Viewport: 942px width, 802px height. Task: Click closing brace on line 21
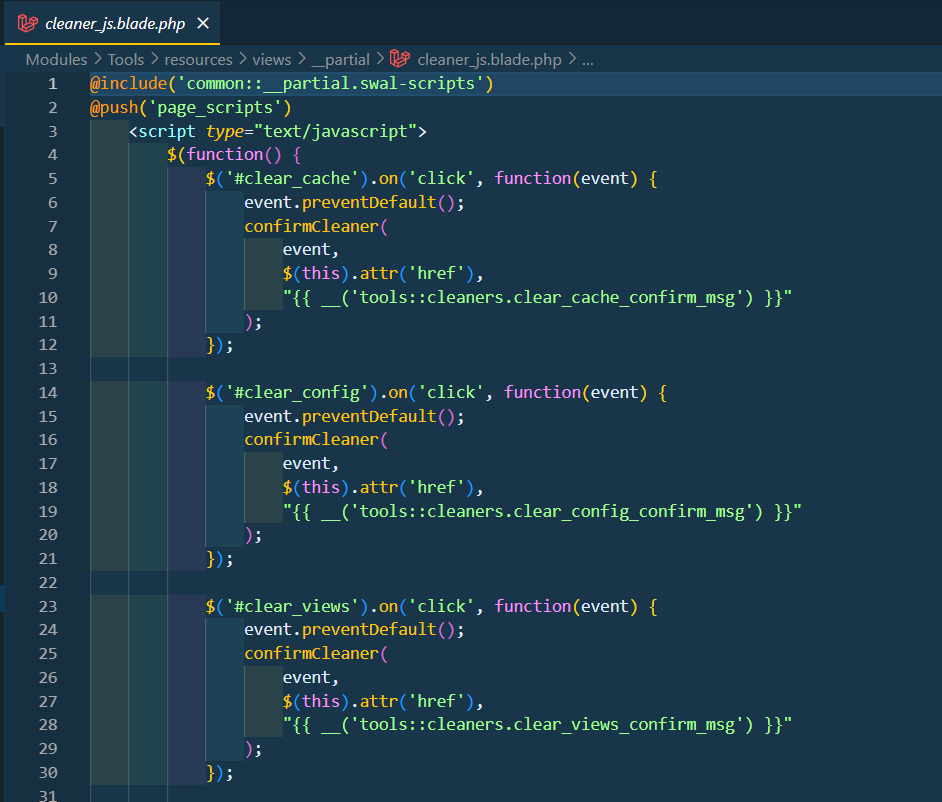(x=210, y=559)
